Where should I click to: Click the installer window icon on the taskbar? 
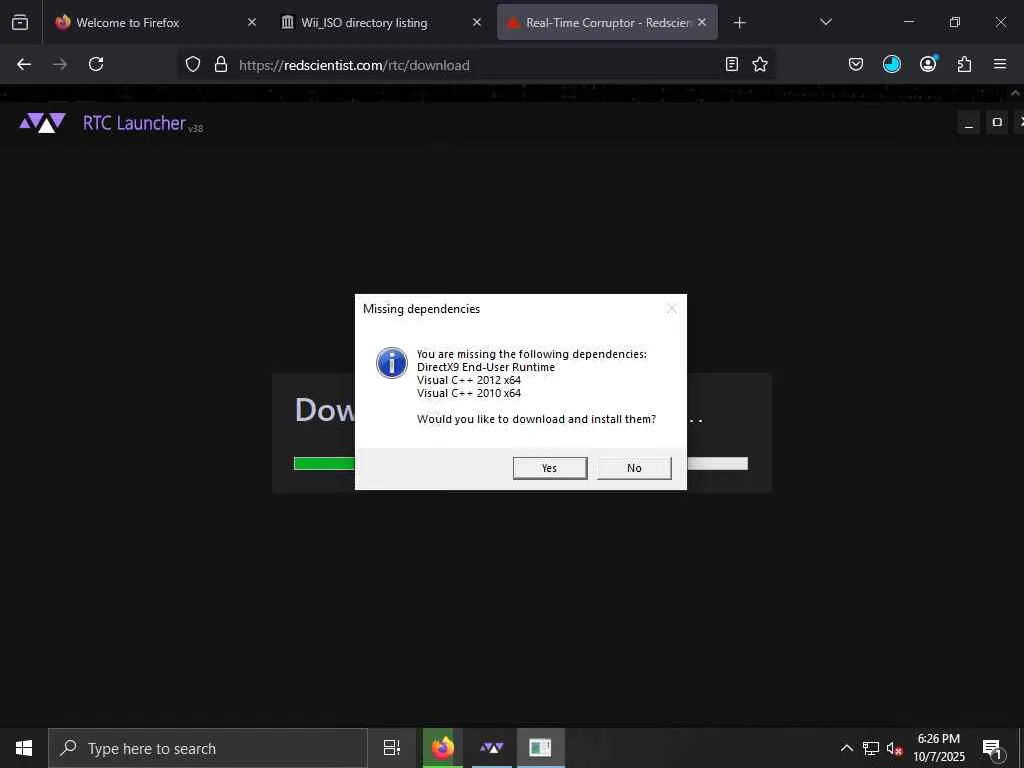(540, 748)
